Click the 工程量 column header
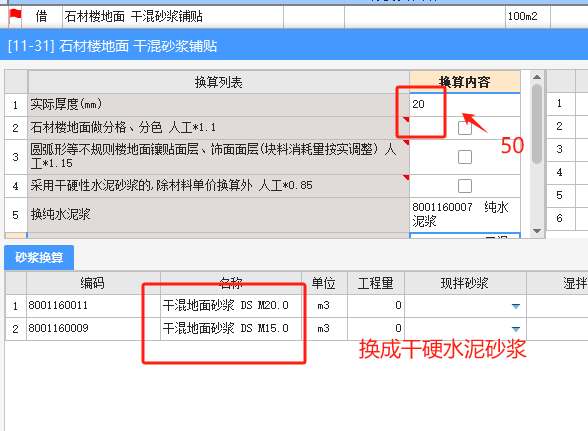The width and height of the screenshot is (588, 431). [376, 283]
